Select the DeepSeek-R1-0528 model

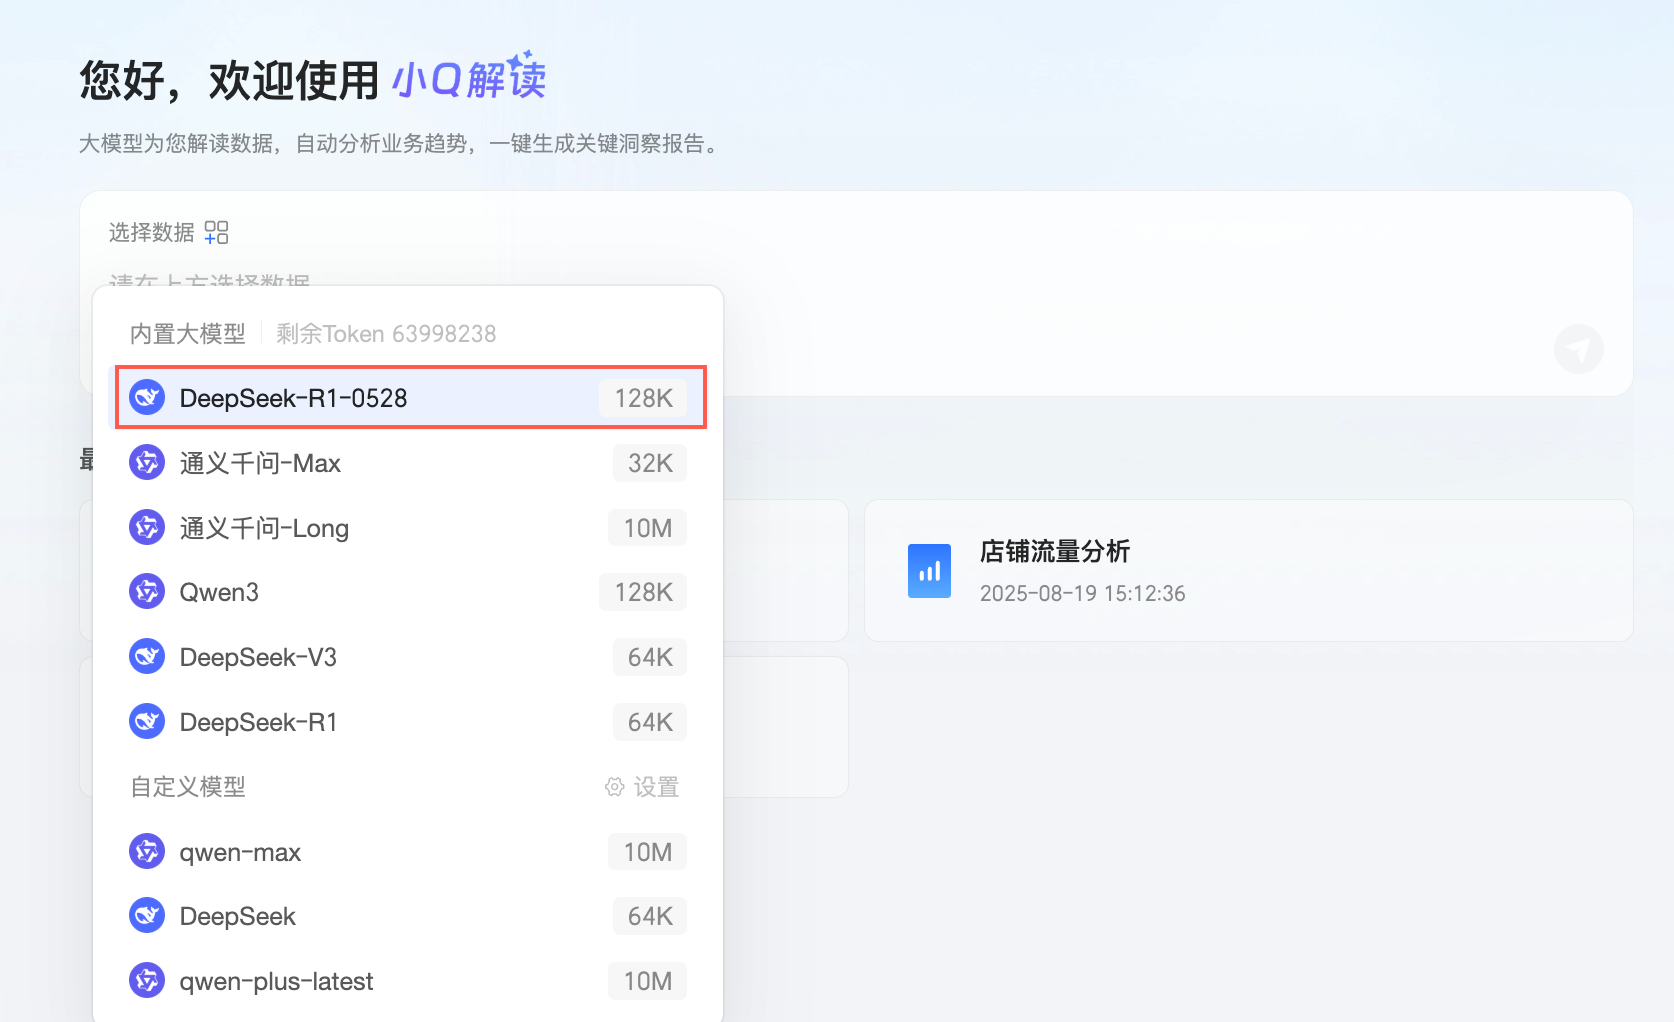pyautogui.click(x=408, y=398)
